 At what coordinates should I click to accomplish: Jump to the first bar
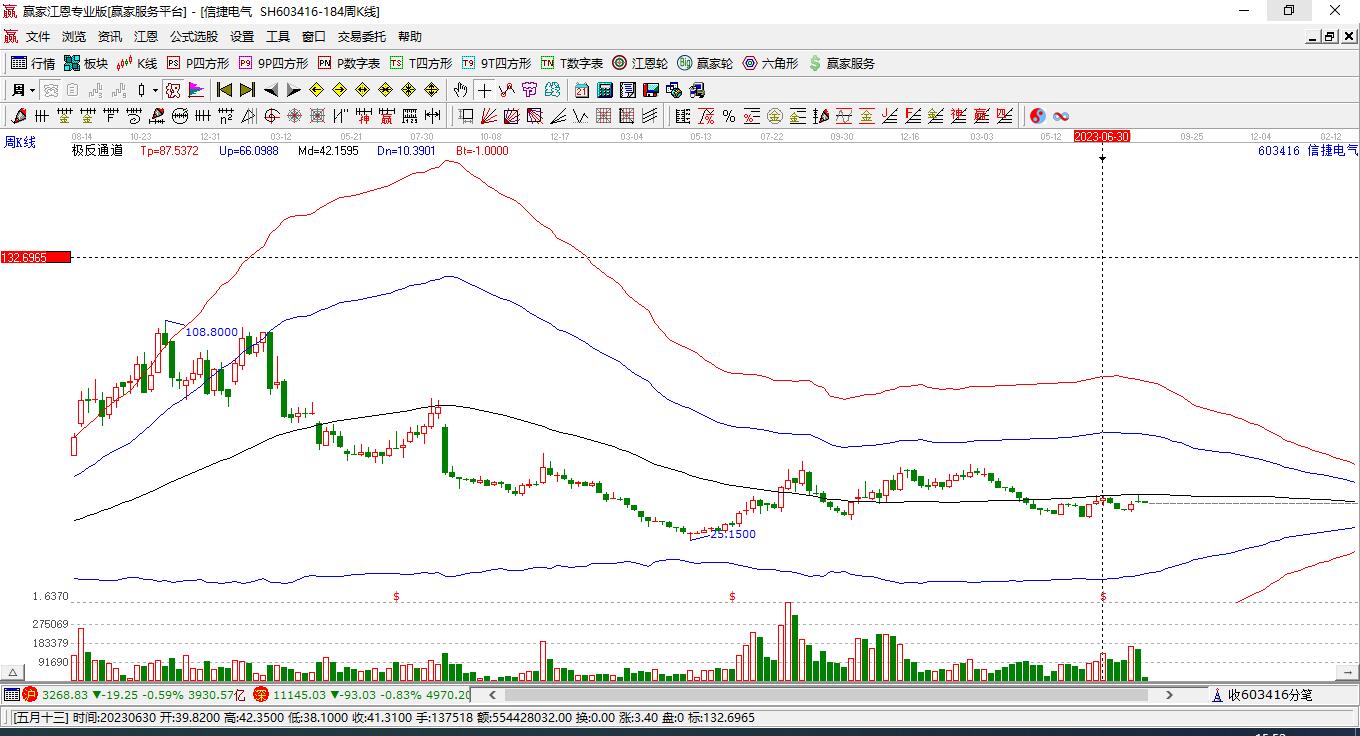tap(225, 90)
